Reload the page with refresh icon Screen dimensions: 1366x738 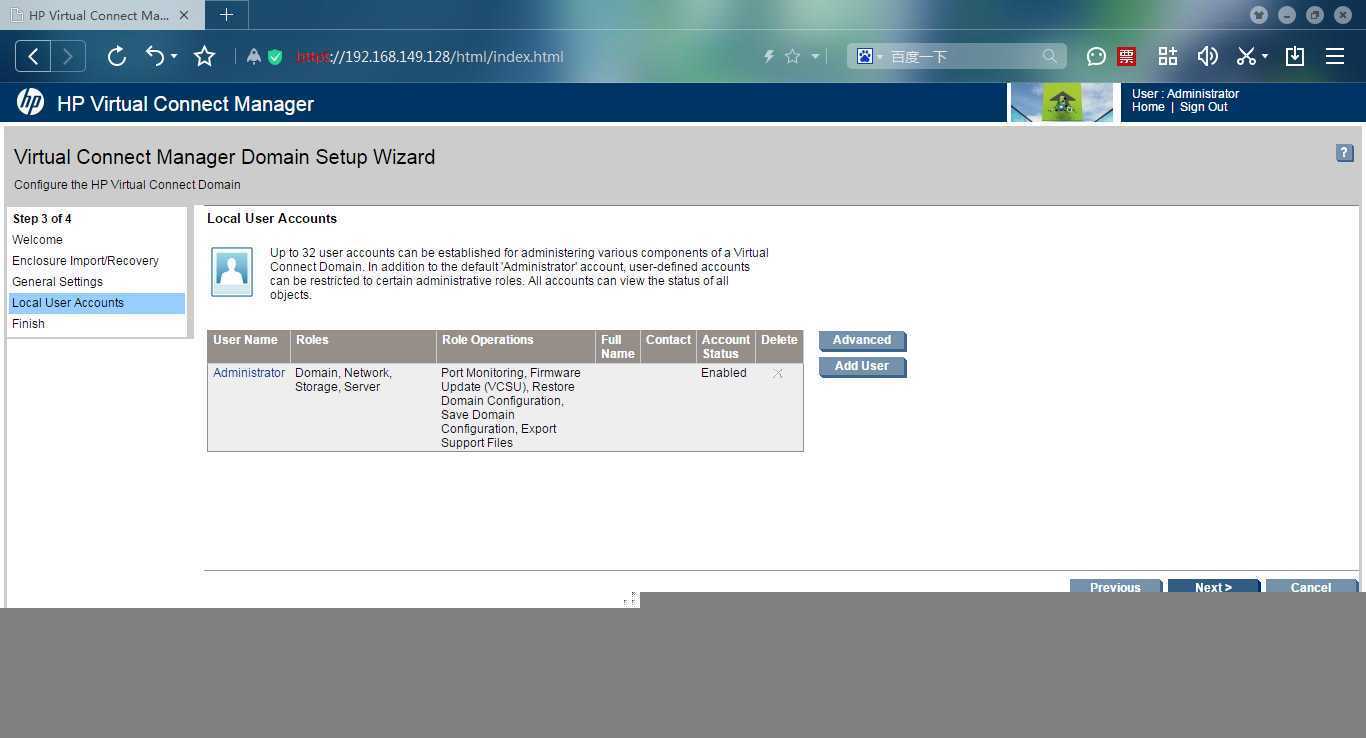(117, 57)
